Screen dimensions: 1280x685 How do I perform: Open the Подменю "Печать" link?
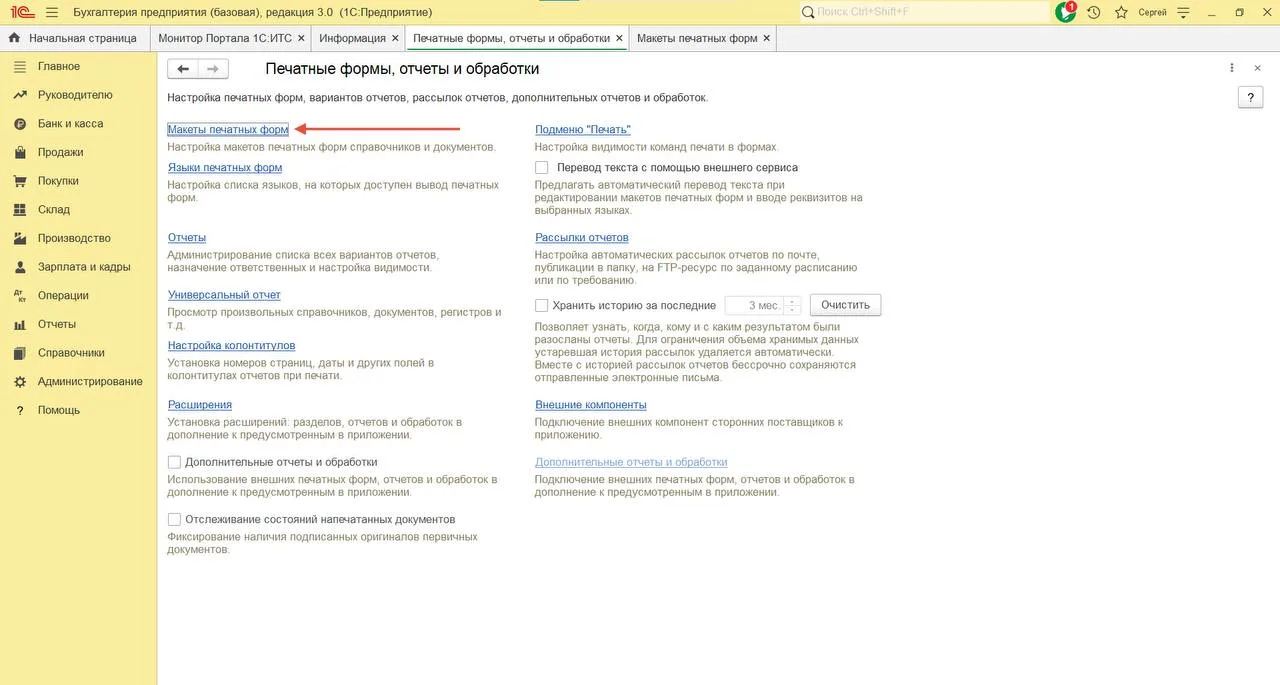click(x=583, y=130)
